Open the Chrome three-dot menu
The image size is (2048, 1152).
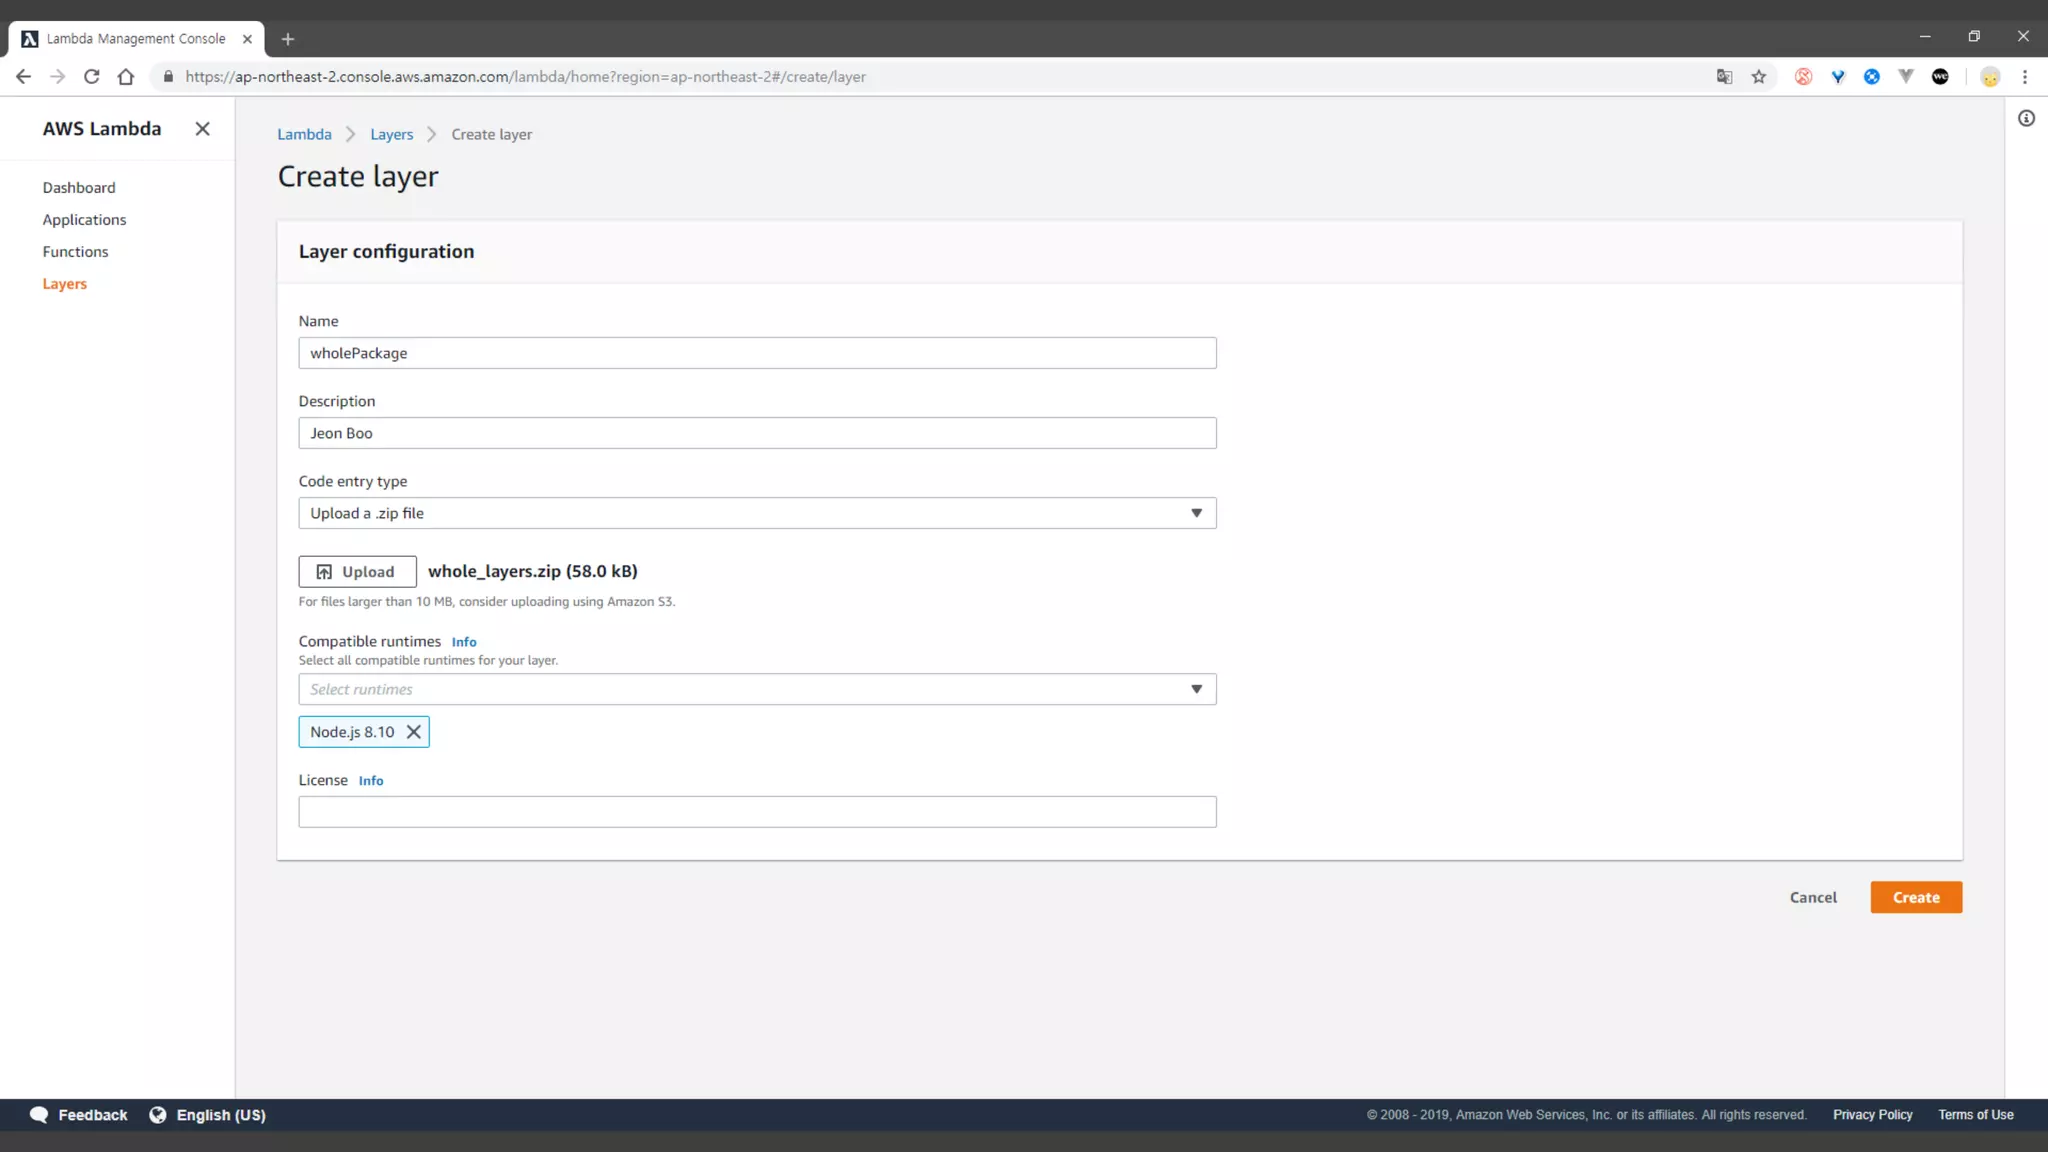[x=2025, y=77]
